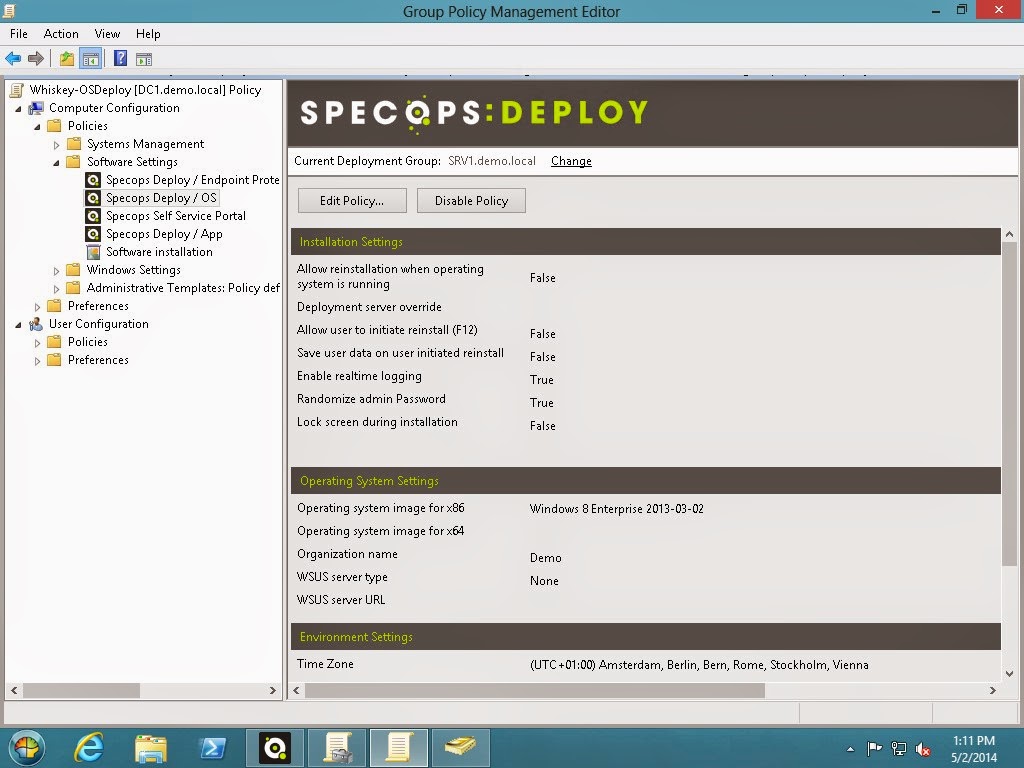Screen dimensions: 1024x768
Task: Open Specops Deploy app in taskbar
Action: point(275,748)
